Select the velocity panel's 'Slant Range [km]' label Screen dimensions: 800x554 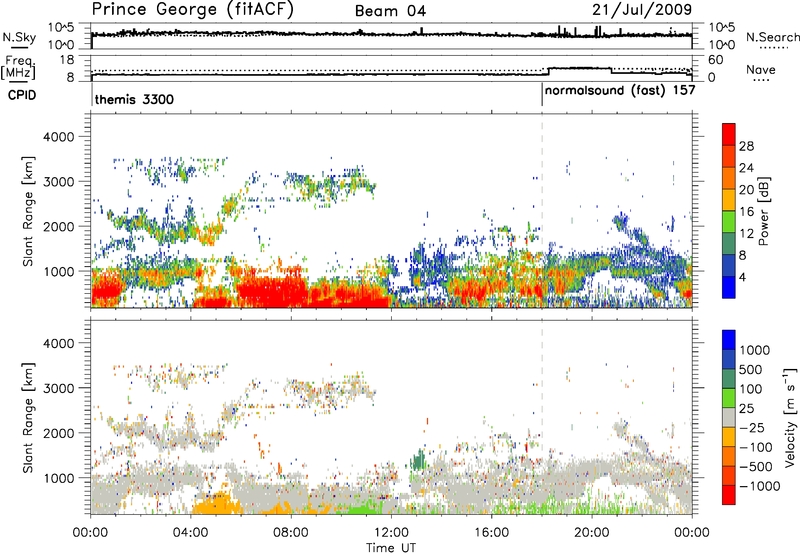point(28,418)
